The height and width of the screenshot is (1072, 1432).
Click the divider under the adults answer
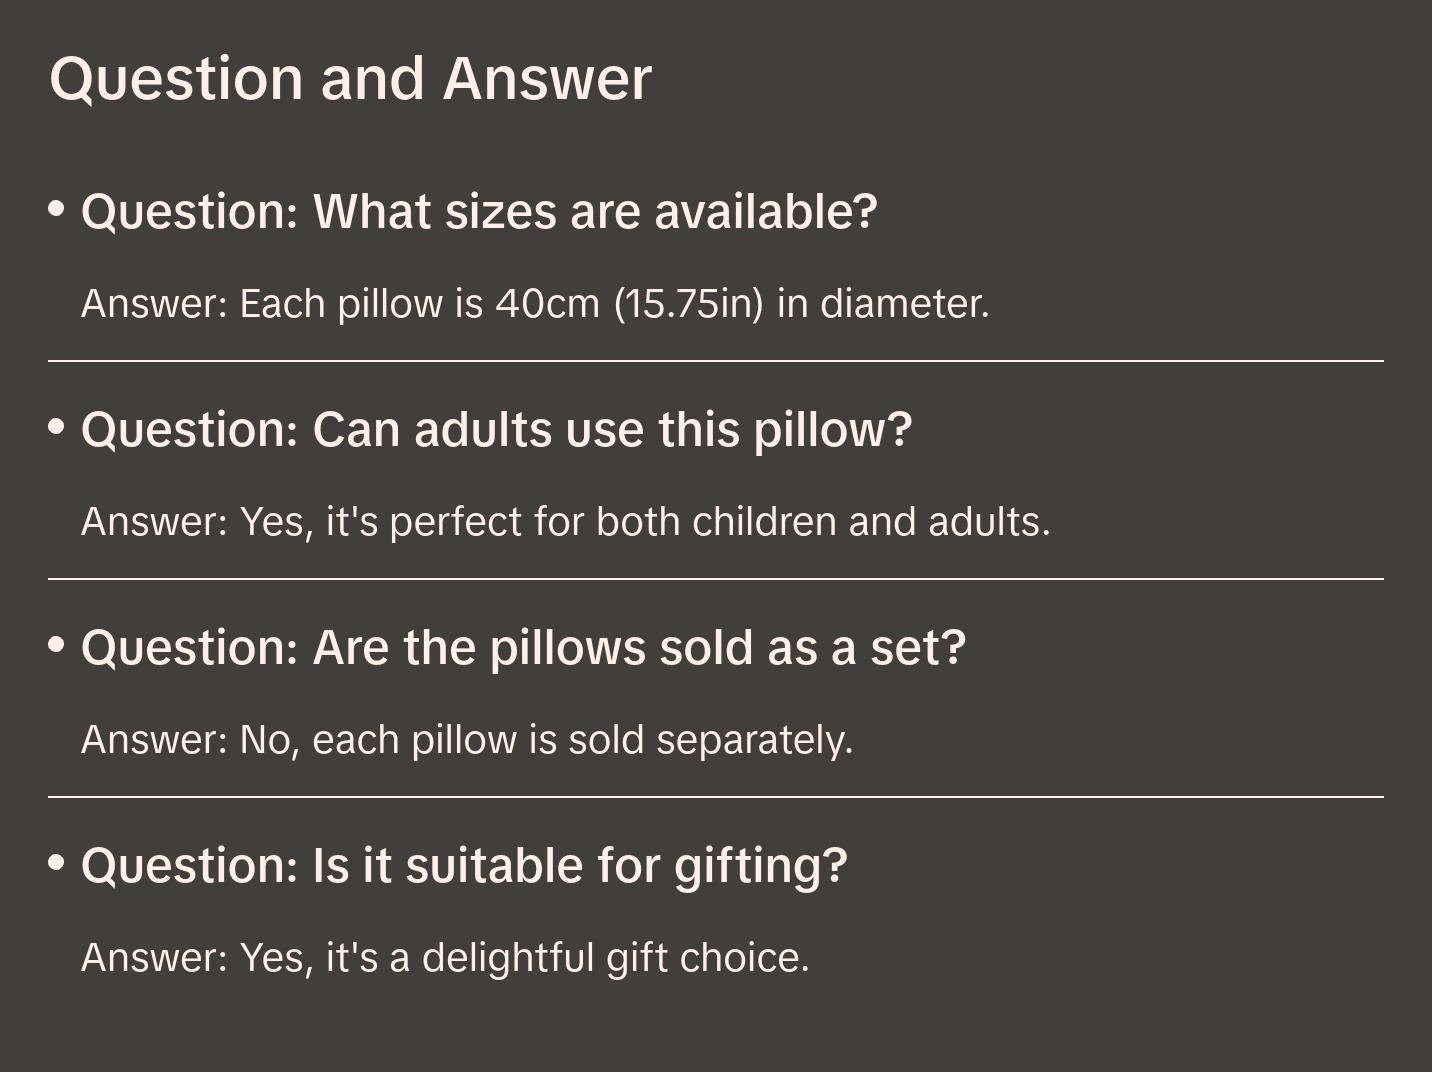(715, 579)
